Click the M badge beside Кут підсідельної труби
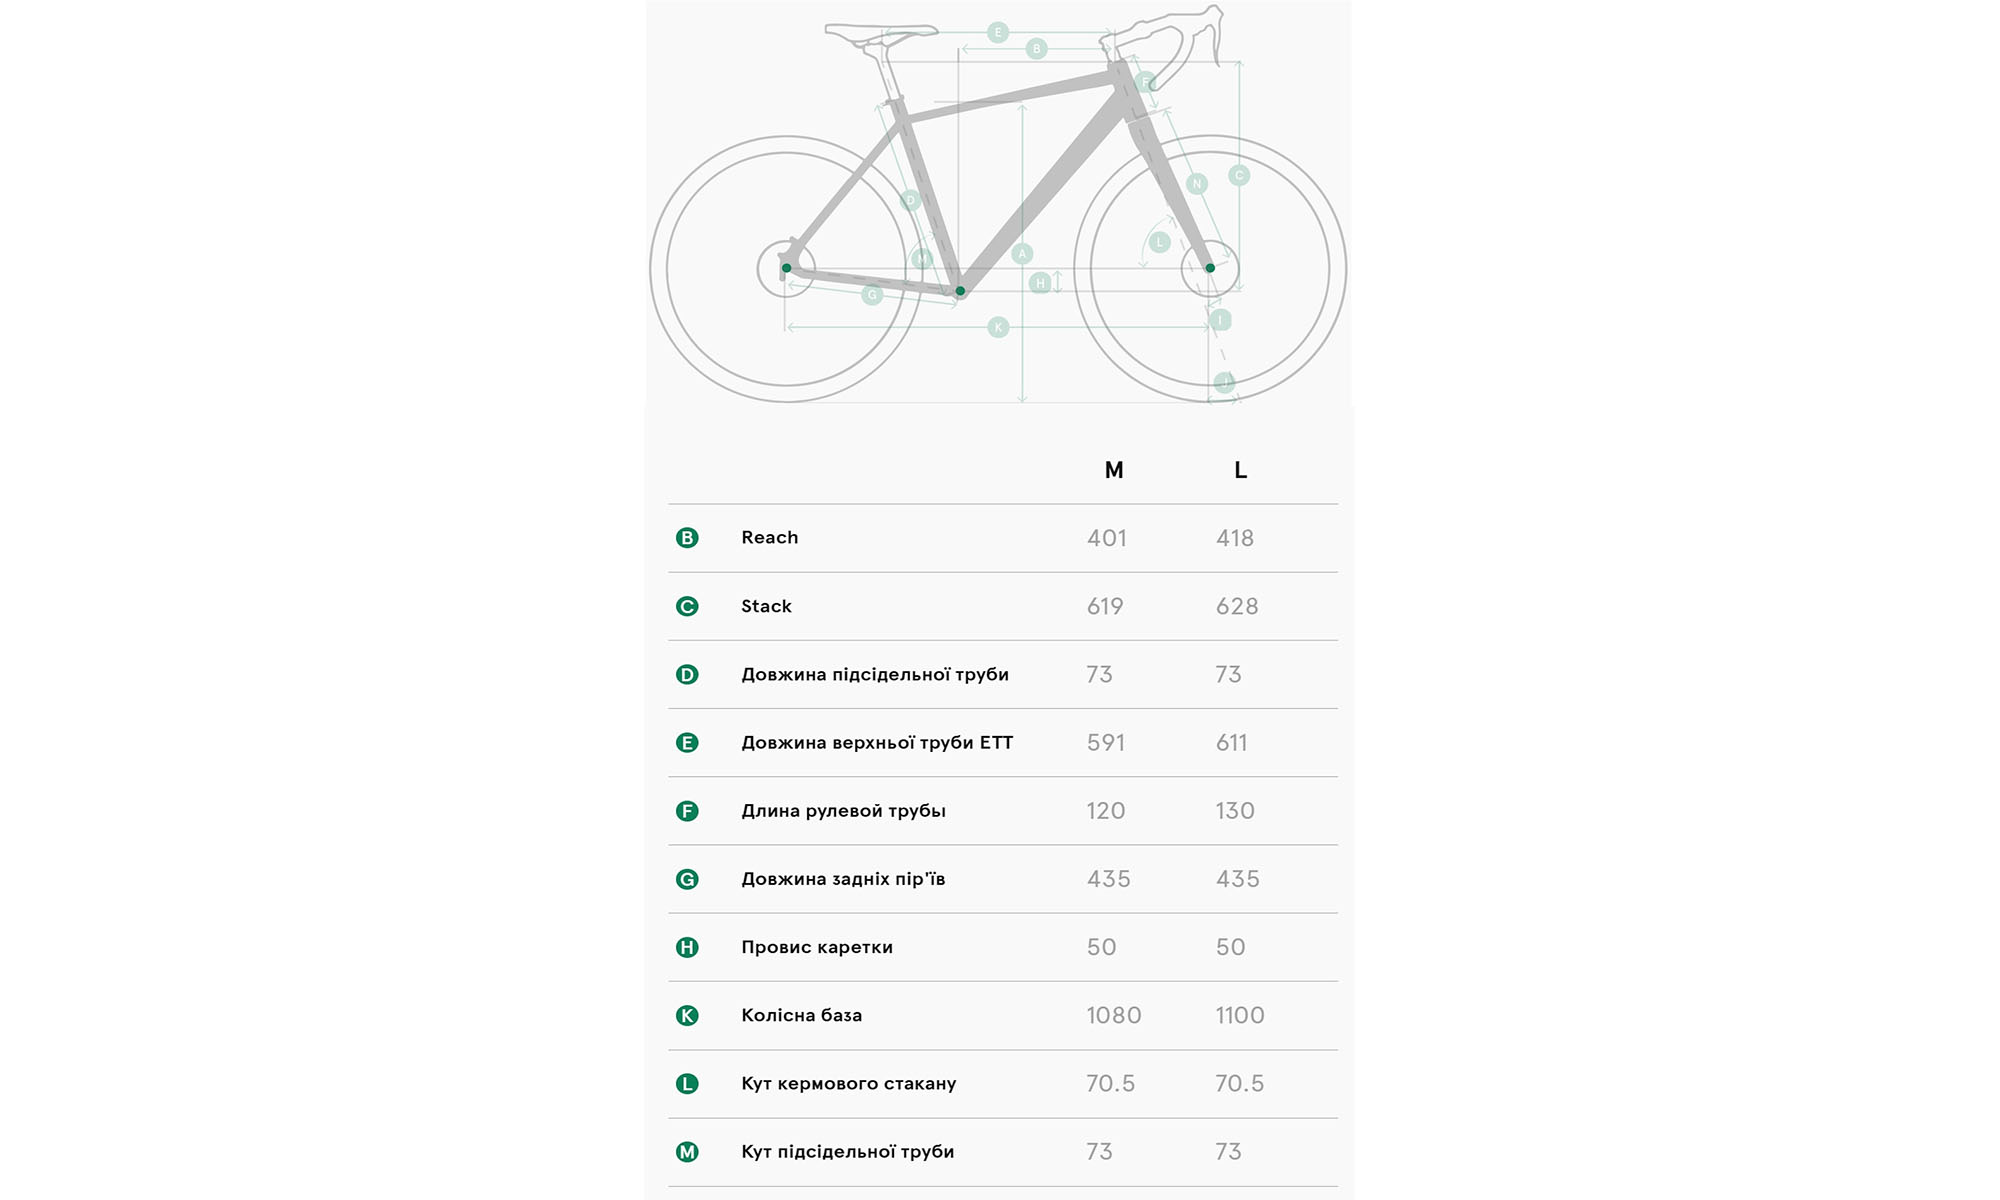This screenshot has height=1200, width=2000. (687, 1152)
